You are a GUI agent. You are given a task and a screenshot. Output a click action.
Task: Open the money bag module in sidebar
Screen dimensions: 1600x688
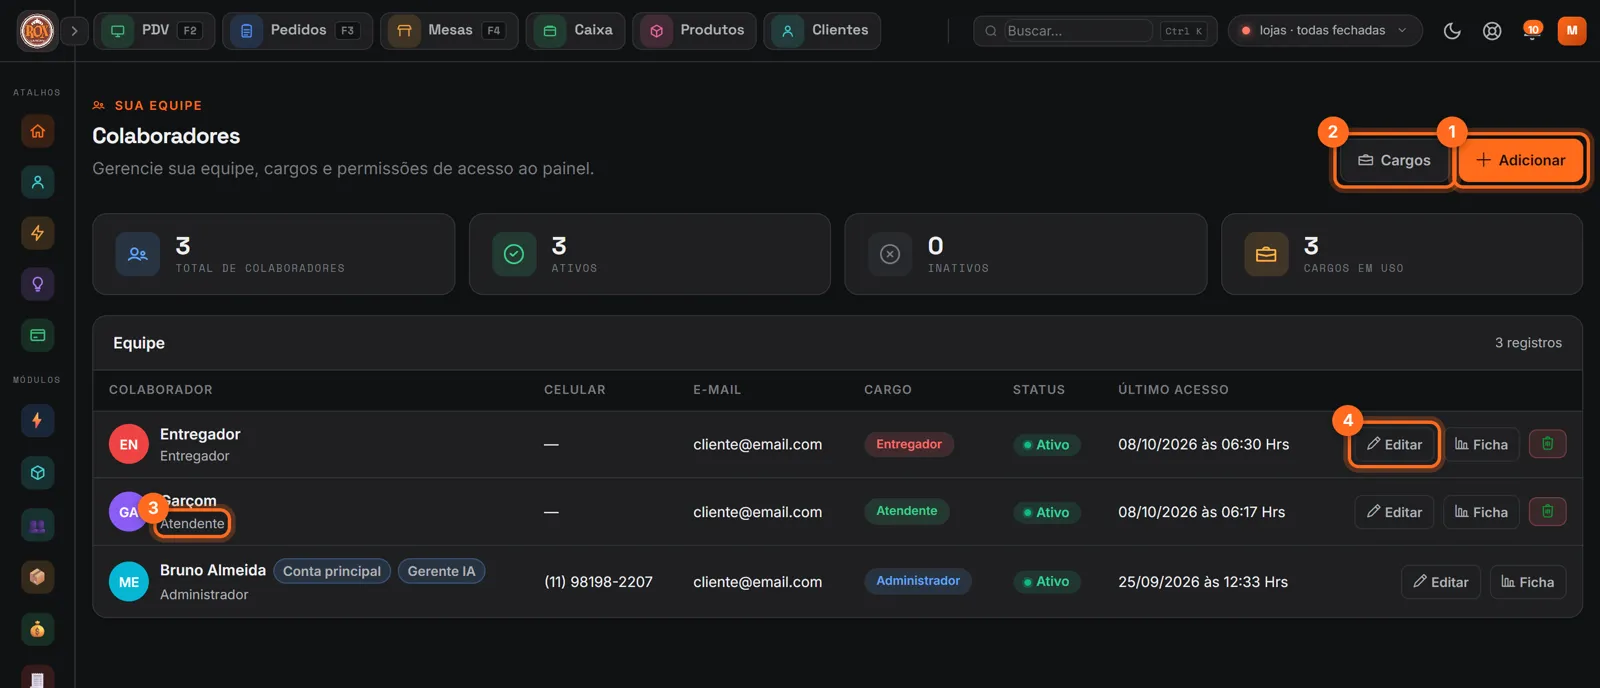click(x=38, y=629)
